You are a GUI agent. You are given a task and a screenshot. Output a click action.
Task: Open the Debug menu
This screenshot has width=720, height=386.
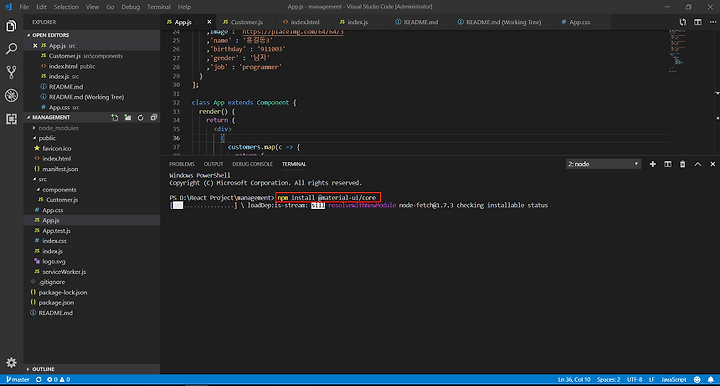coord(131,7)
